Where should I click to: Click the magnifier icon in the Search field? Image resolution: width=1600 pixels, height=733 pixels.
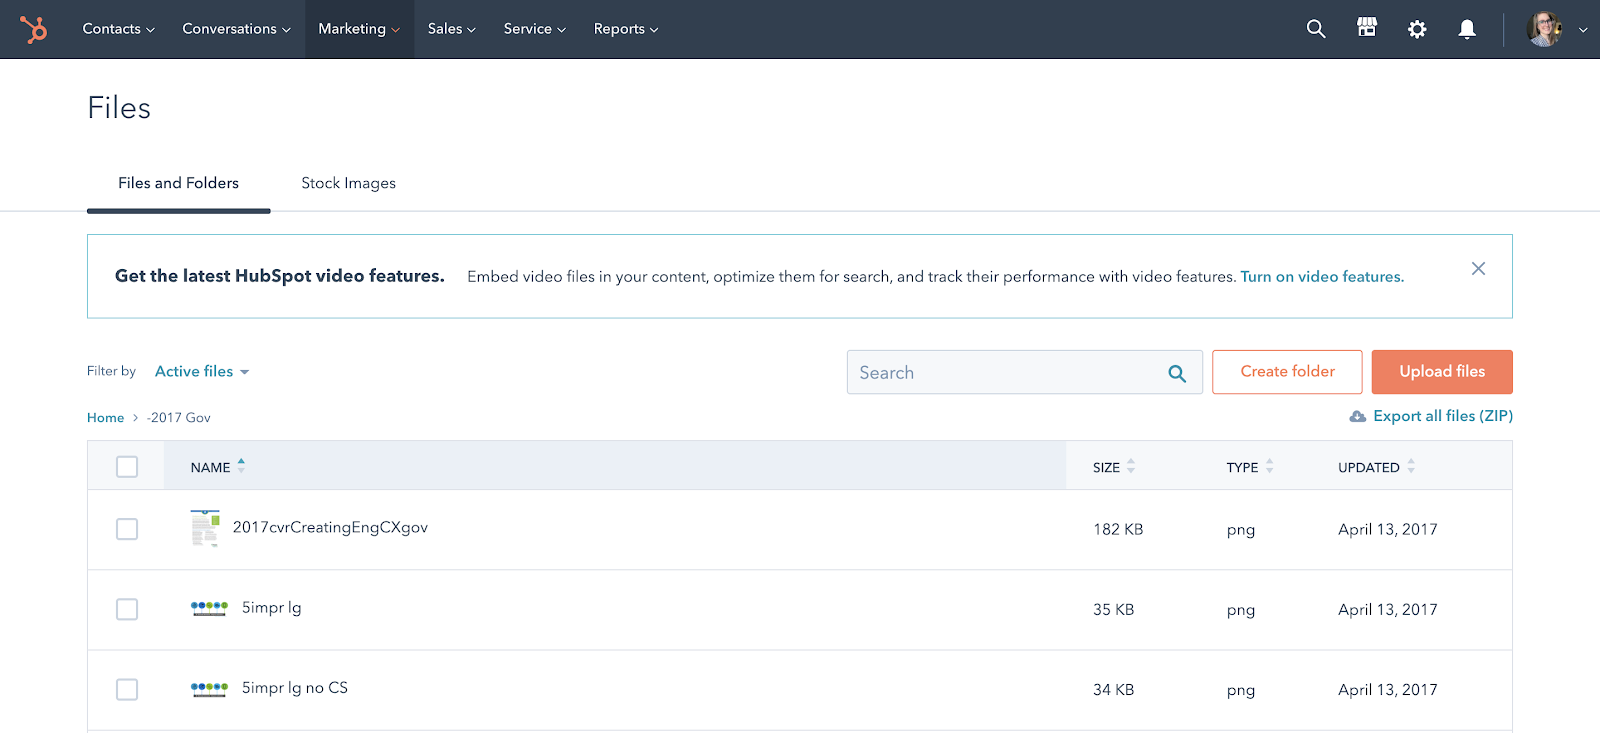1177,373
